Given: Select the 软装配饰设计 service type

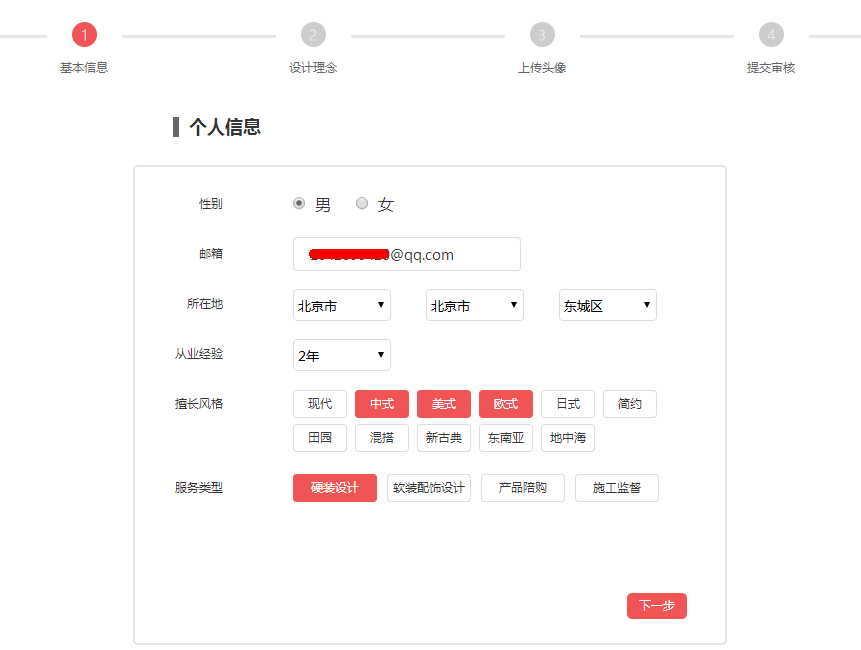Looking at the screenshot, I should click(x=429, y=488).
